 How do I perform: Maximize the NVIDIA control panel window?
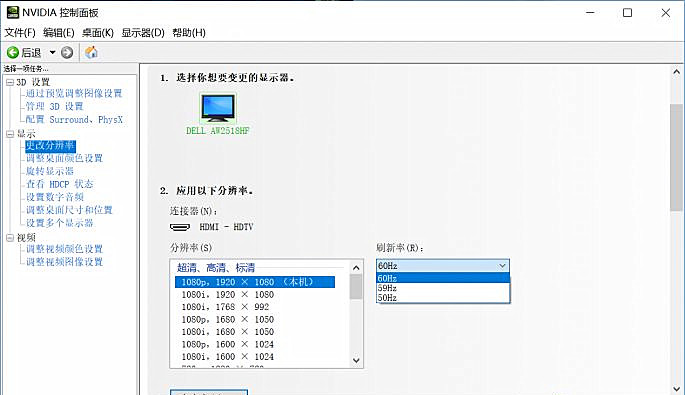[x=627, y=13]
